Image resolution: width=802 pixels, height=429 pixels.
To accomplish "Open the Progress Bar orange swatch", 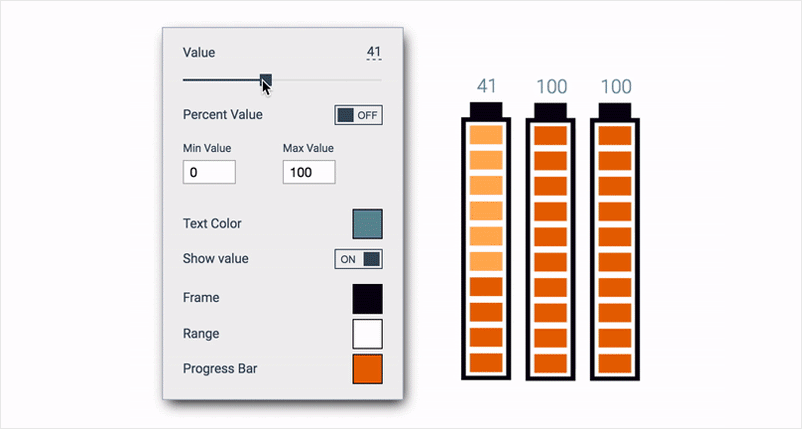I will tap(367, 369).
